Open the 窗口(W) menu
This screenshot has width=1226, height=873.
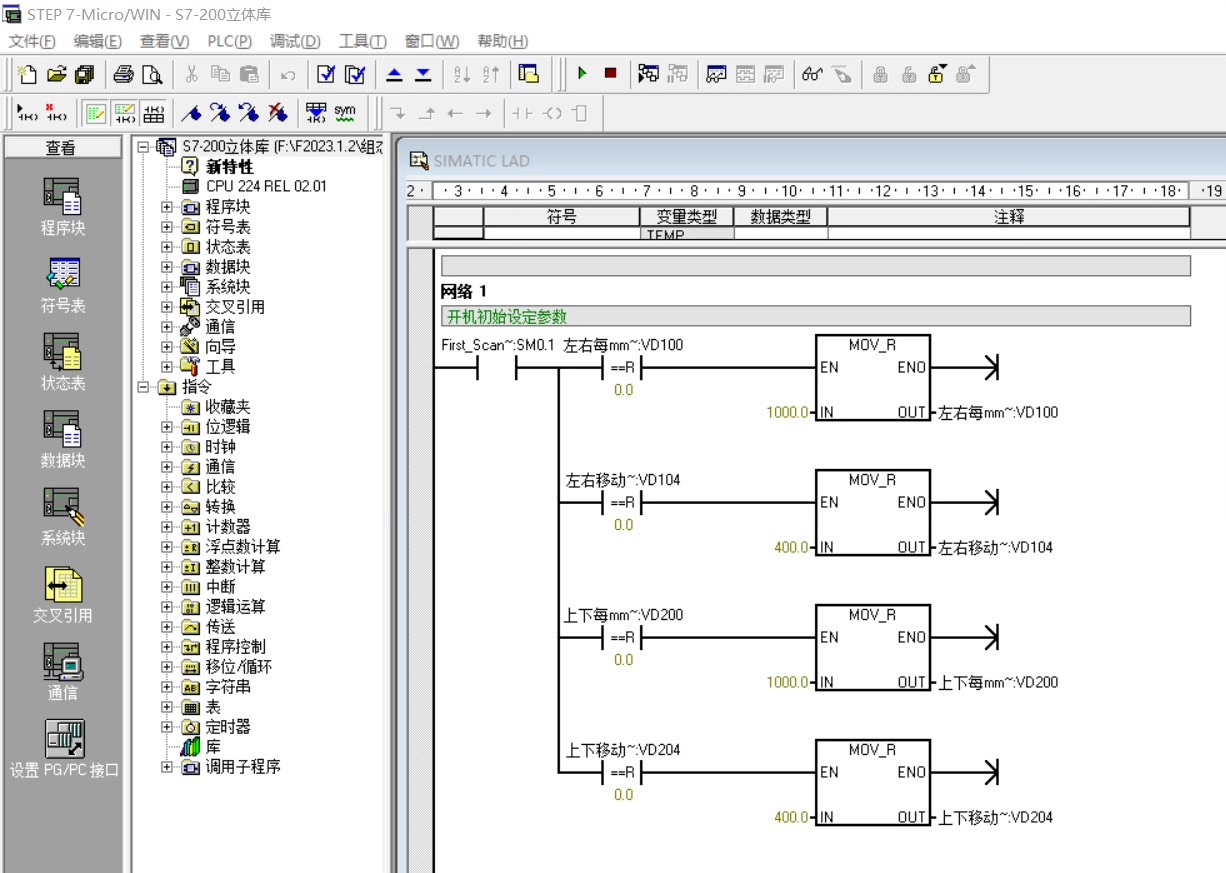click(431, 41)
